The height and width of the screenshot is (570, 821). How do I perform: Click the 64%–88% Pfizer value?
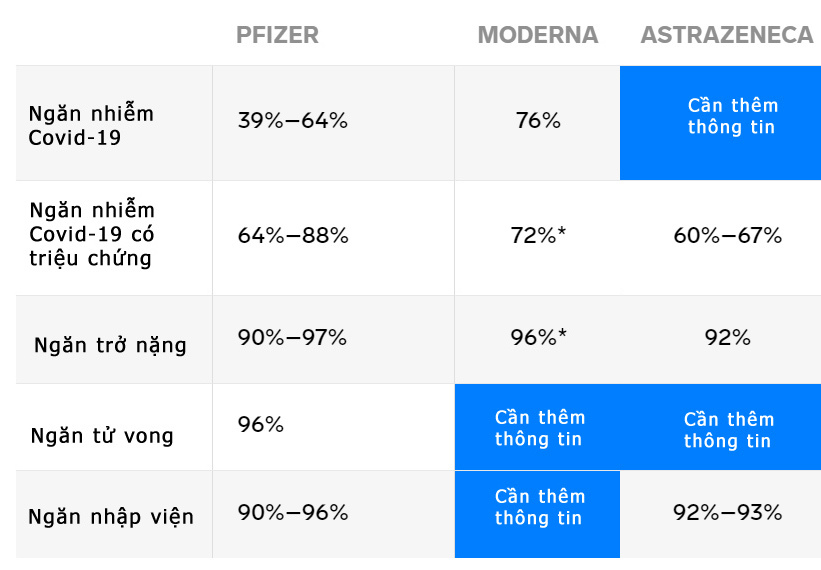click(292, 236)
